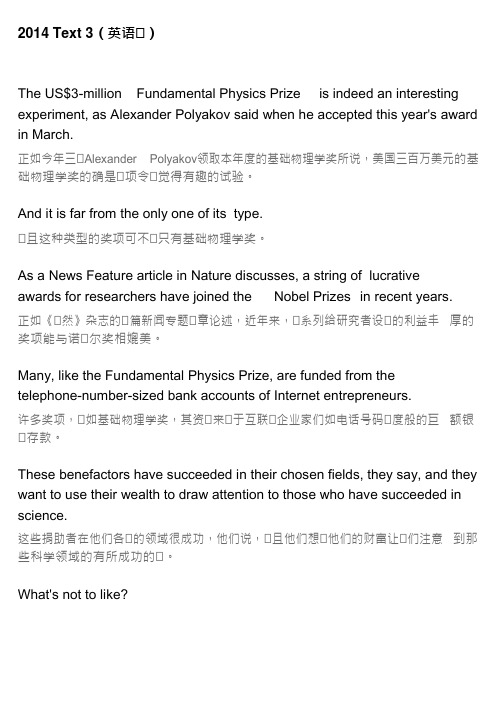Click the sentence 'And it is far from the only one'
504x713 pixels.
[x=107, y=214]
